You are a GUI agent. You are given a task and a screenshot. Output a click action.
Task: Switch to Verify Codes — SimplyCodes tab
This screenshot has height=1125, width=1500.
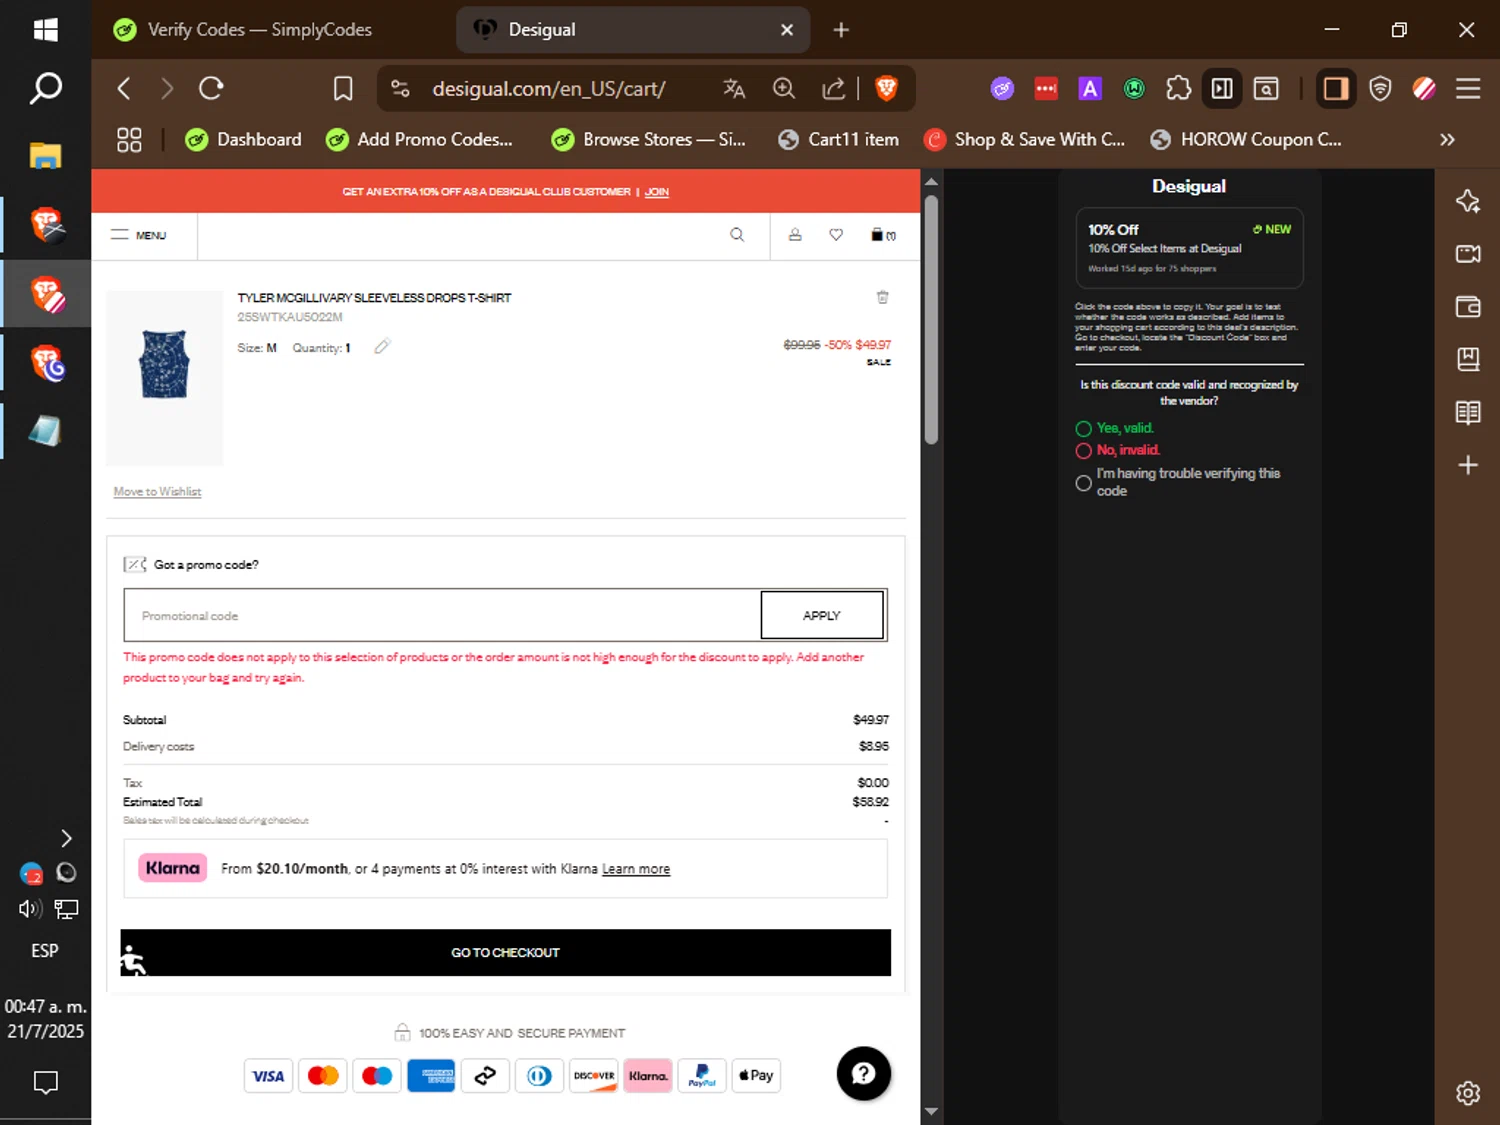point(259,30)
